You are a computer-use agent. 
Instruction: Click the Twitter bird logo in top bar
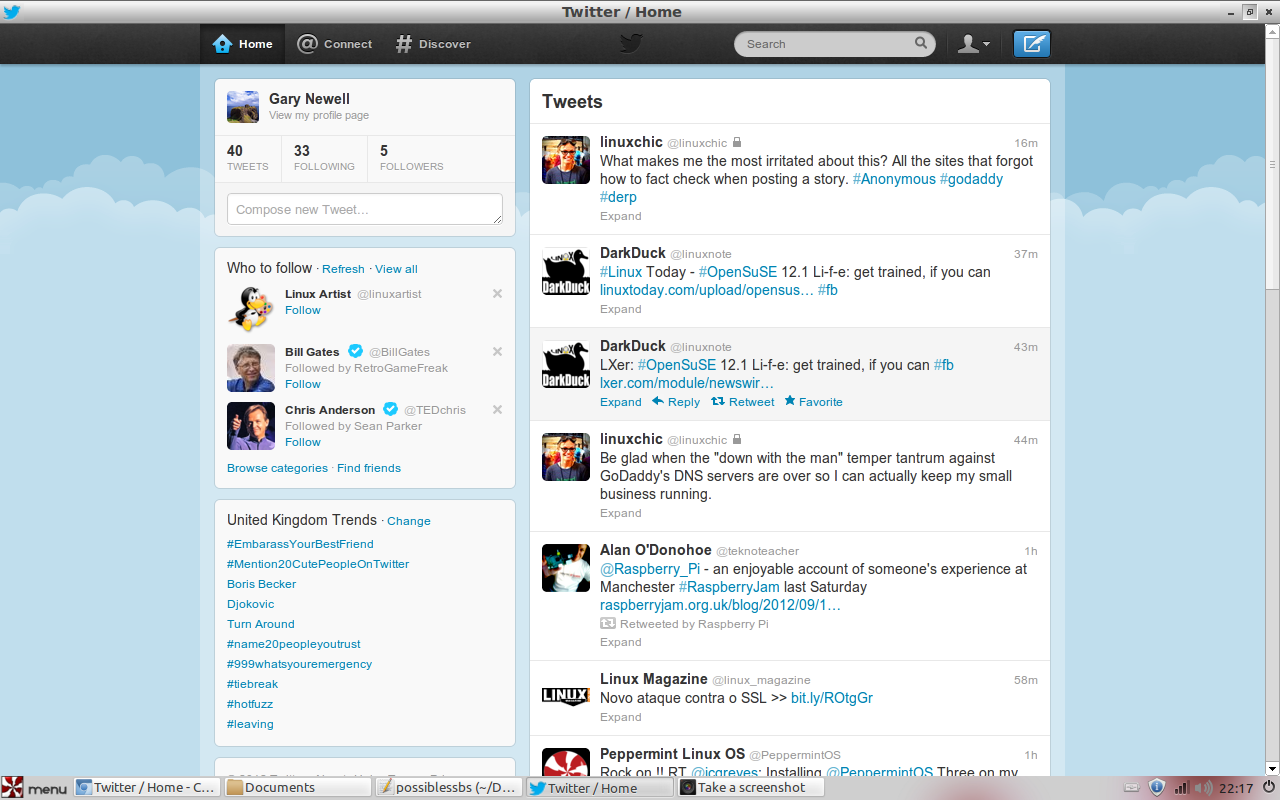630,43
